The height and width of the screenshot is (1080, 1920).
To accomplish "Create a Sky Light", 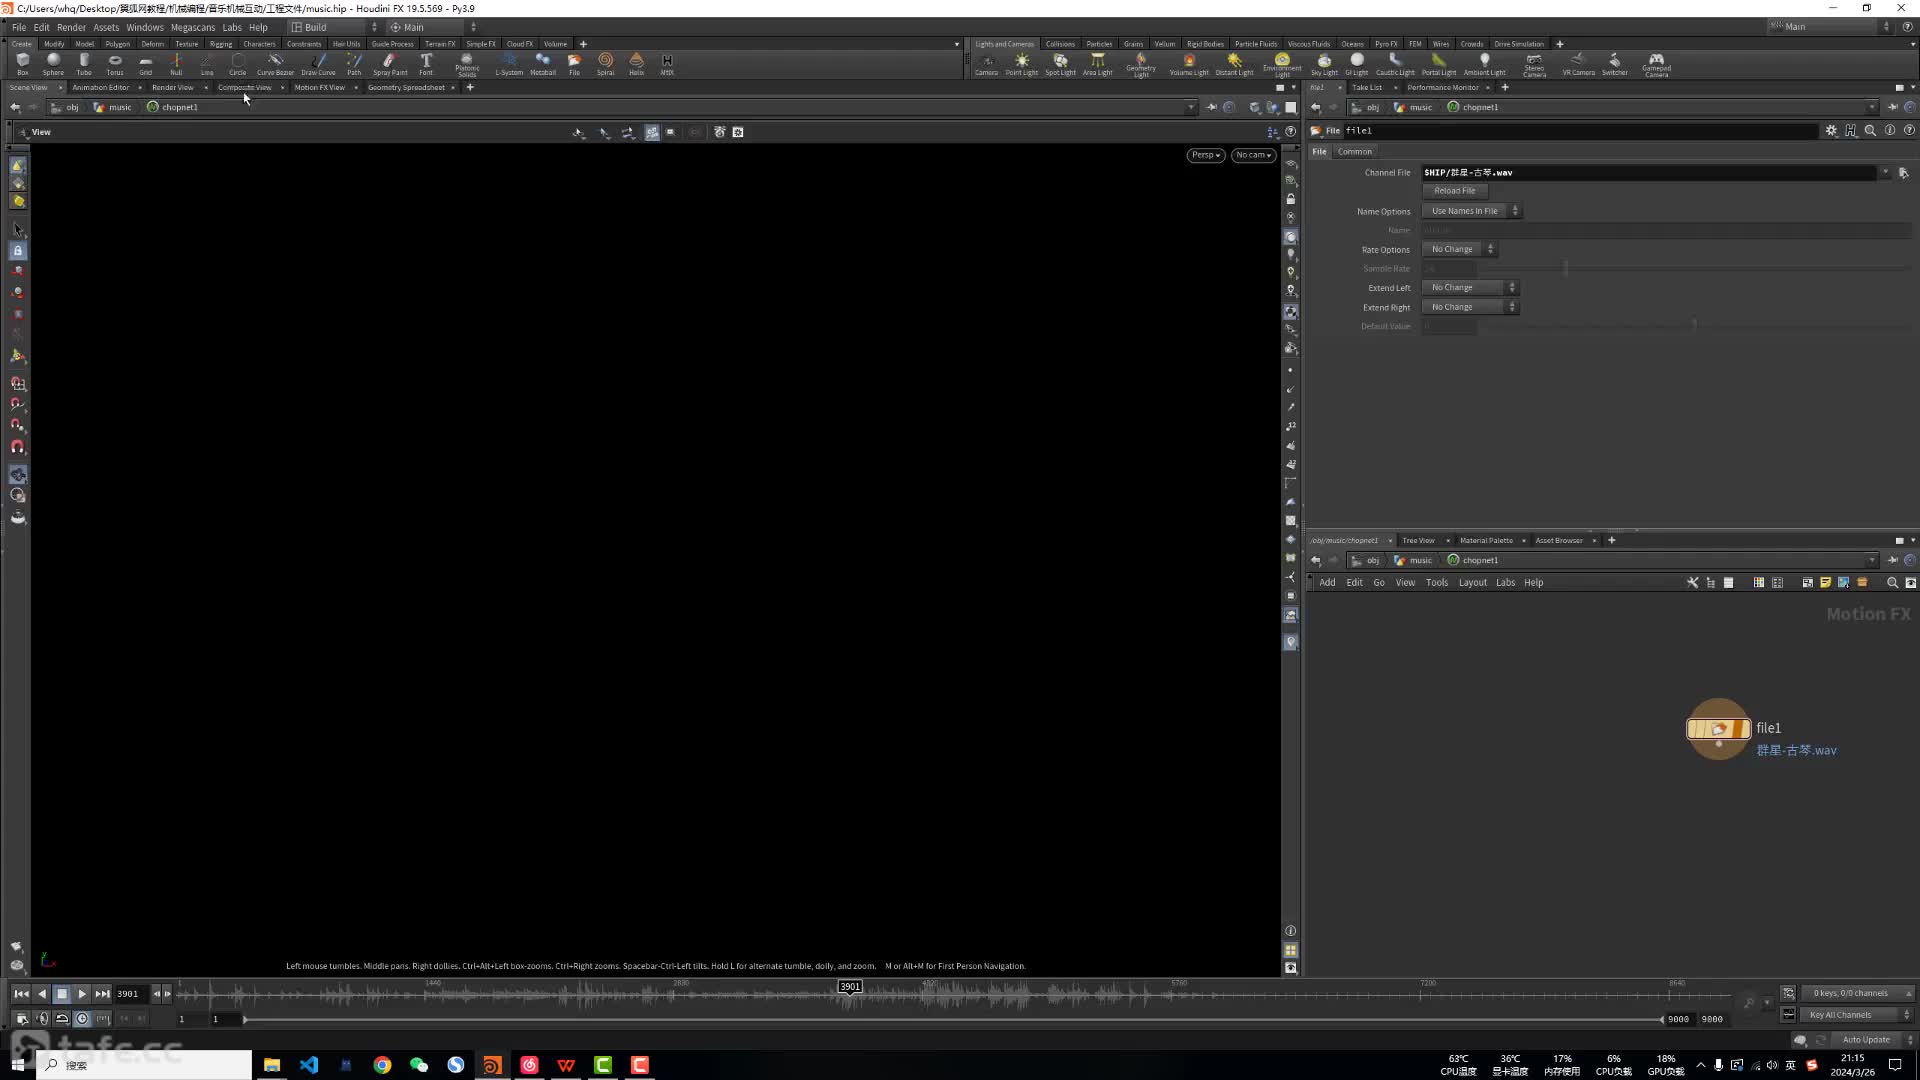I will (1324, 64).
